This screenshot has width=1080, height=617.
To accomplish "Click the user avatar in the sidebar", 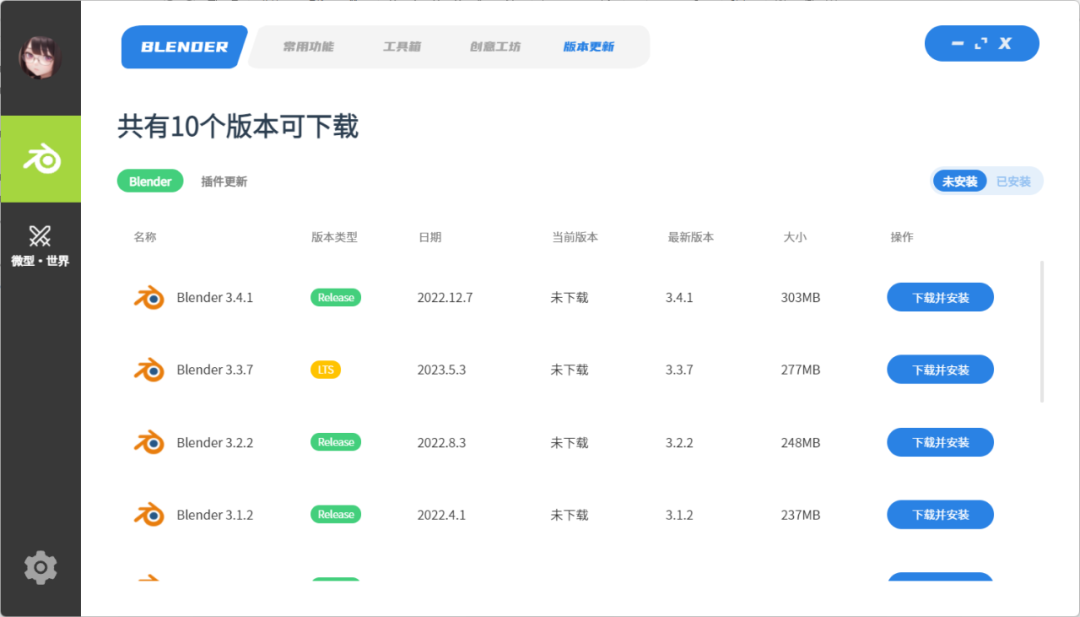I will (40, 56).
